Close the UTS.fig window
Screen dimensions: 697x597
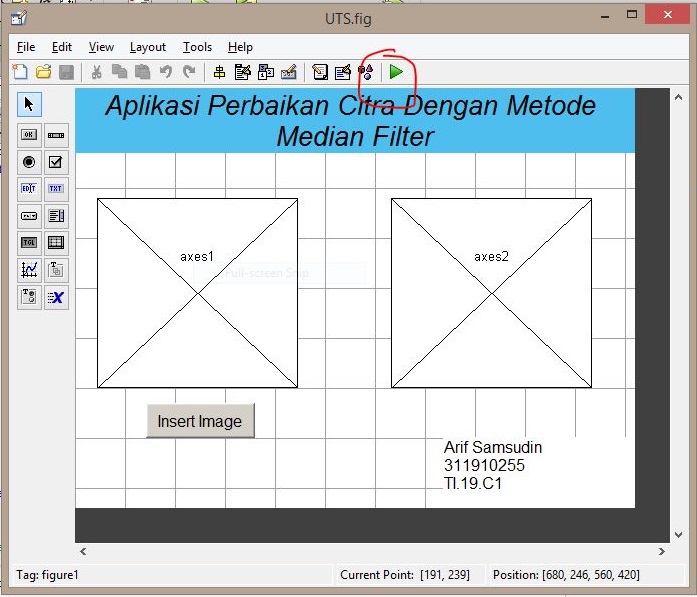pos(668,15)
